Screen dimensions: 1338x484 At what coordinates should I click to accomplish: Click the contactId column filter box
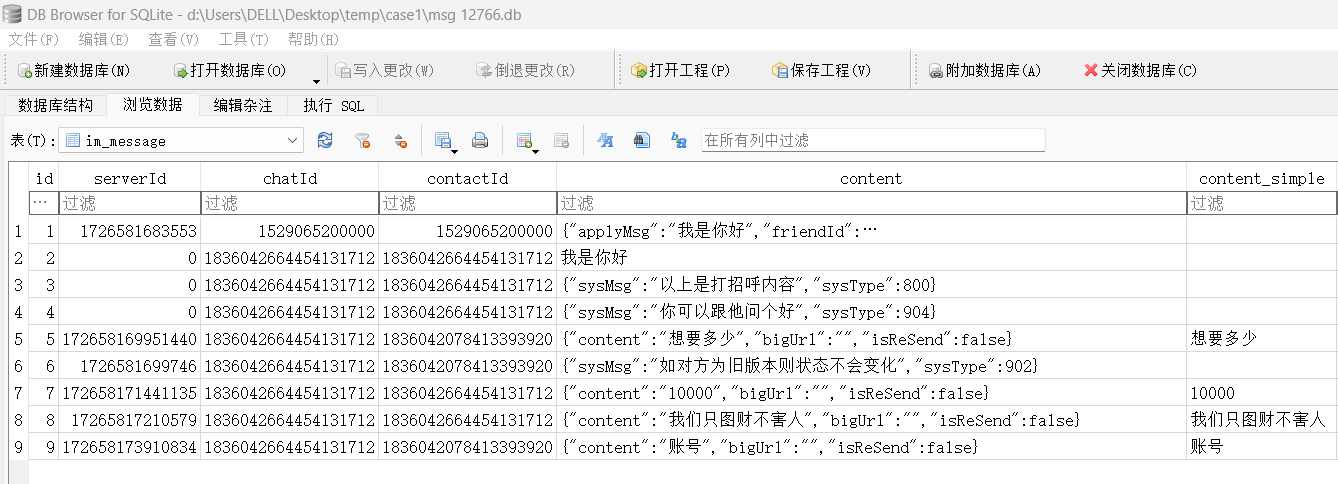(468, 203)
